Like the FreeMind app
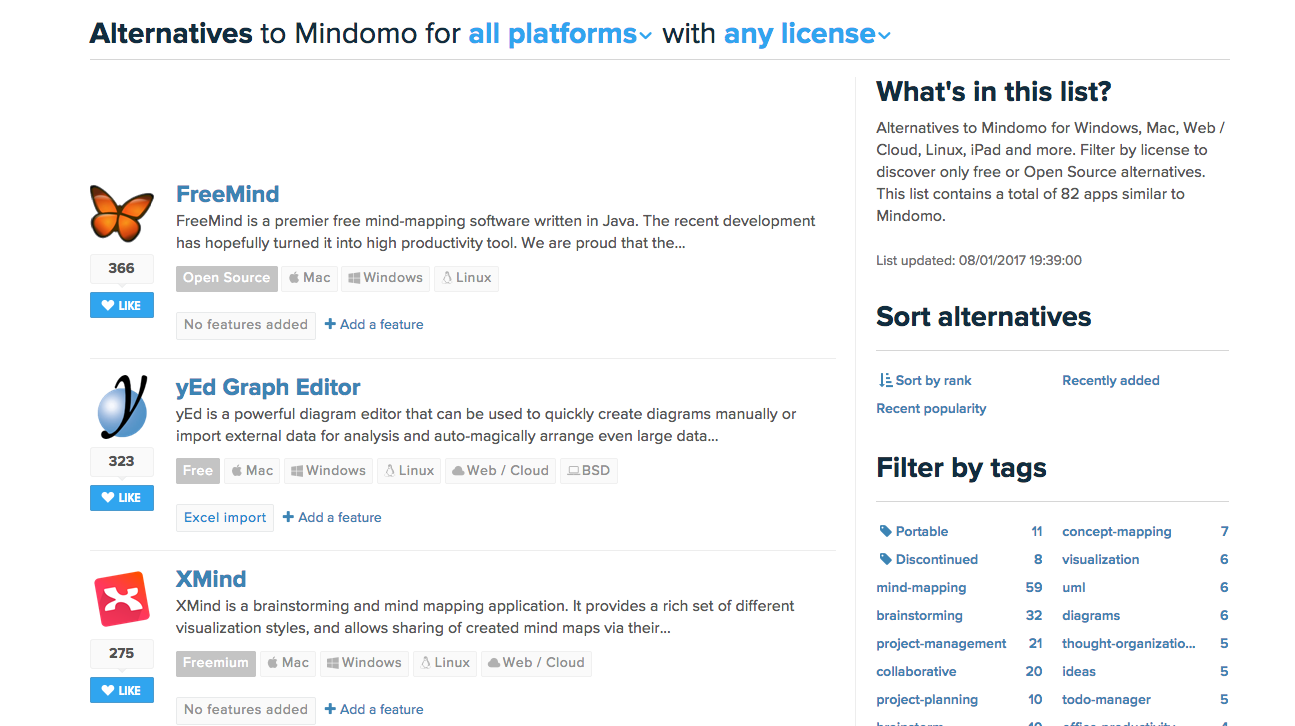Screen dimensions: 1295x726 (x=121, y=306)
